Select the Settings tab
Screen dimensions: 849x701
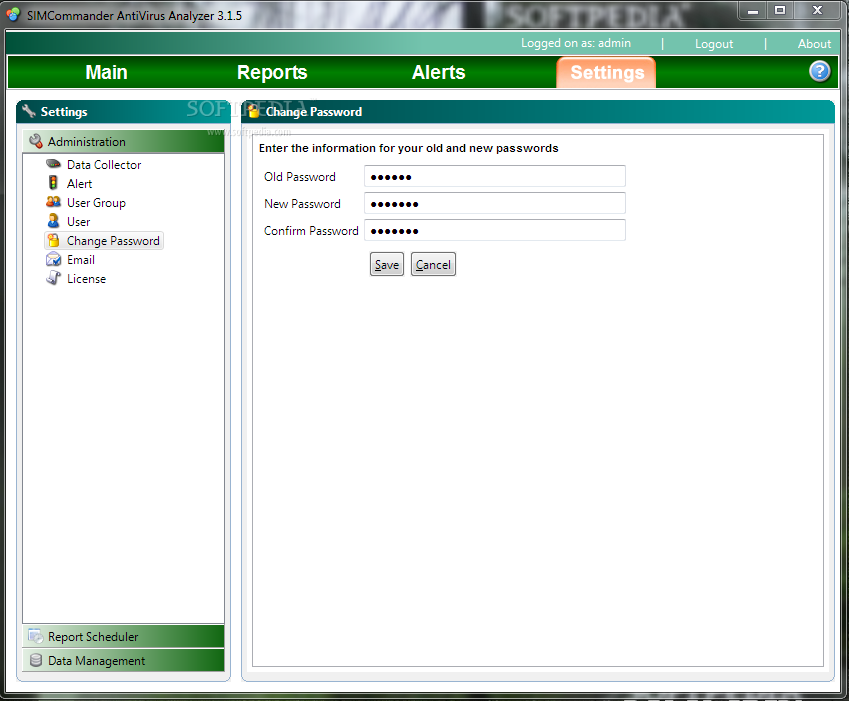pyautogui.click(x=606, y=72)
